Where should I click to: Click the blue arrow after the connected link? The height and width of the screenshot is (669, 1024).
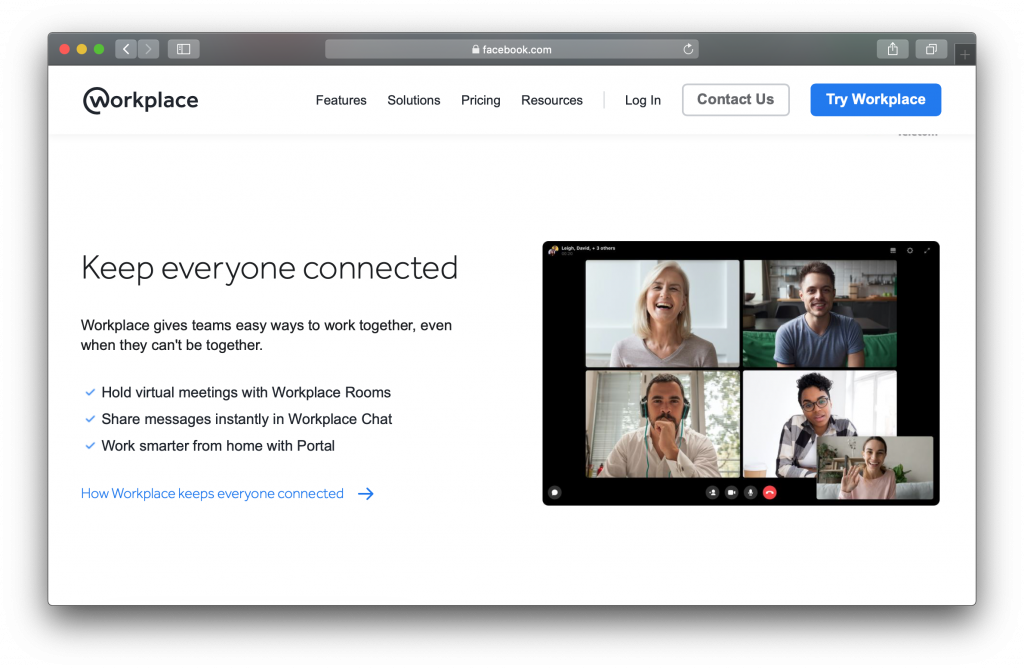click(x=366, y=494)
